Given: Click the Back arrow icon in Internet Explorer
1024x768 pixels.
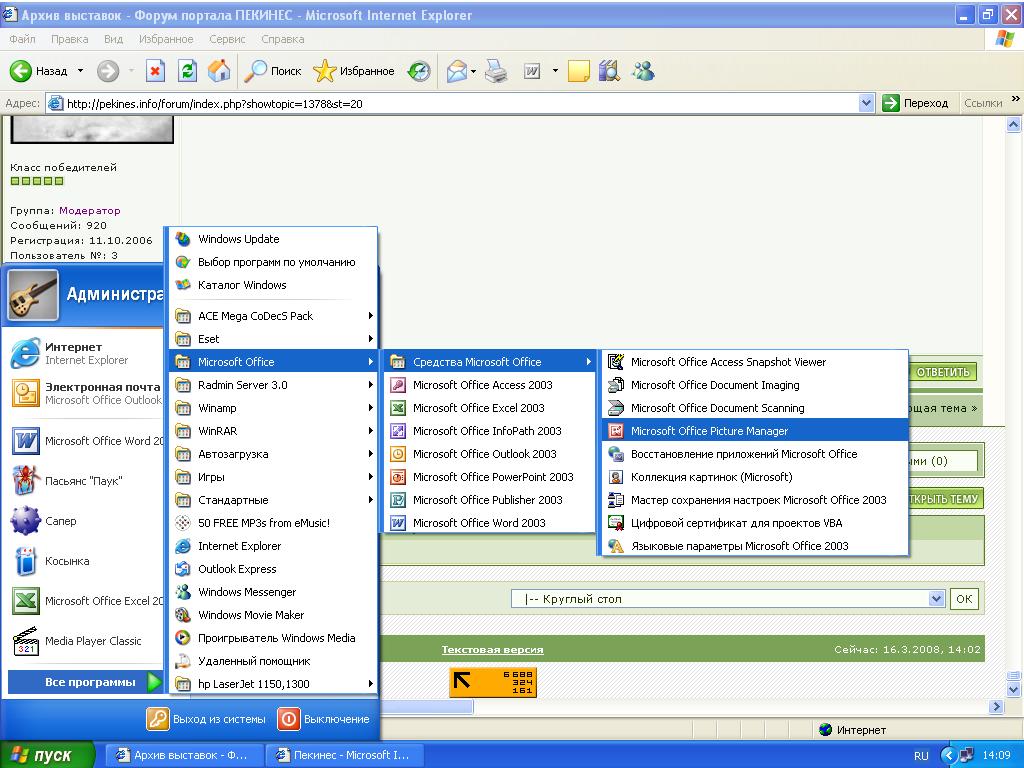Looking at the screenshot, I should [21, 71].
